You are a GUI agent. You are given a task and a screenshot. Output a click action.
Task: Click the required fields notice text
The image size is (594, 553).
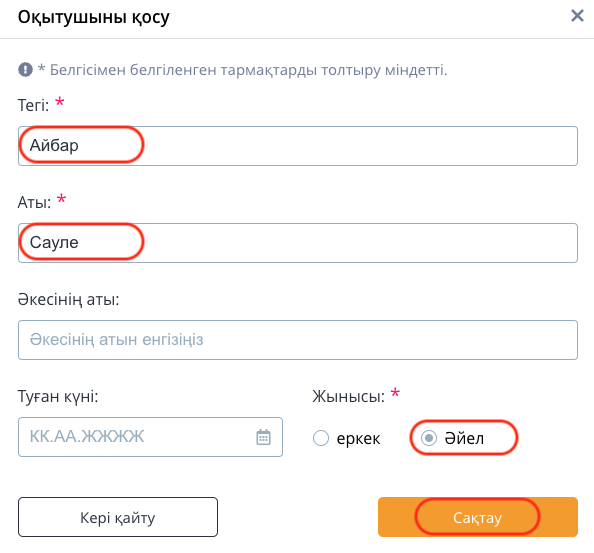coord(243,70)
